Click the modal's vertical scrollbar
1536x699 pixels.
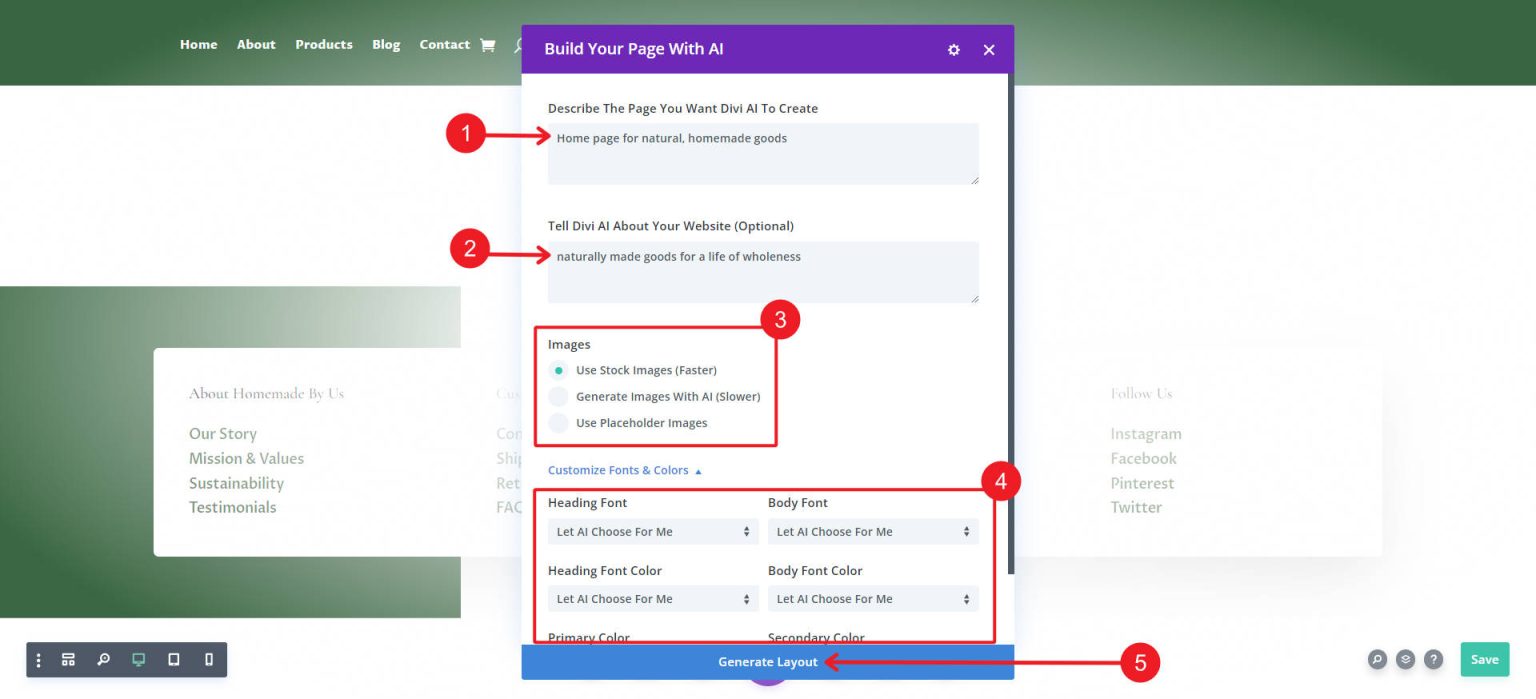1011,324
